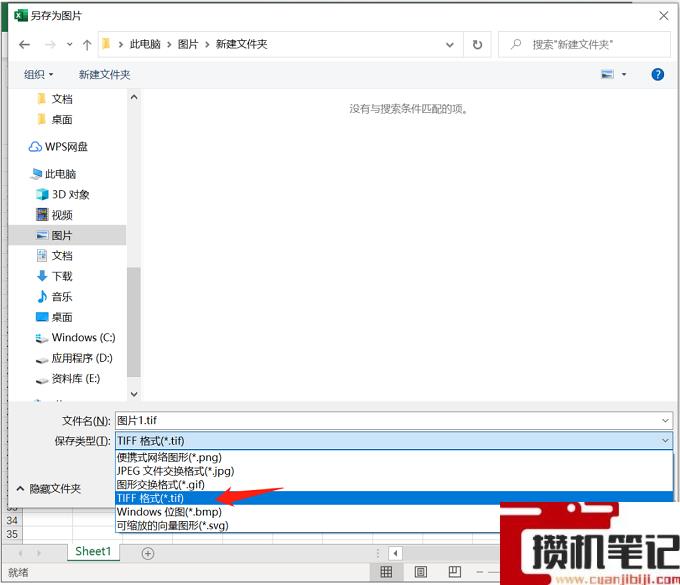Click the sidebar scroll down arrow
The width and height of the screenshot is (680, 585).
click(134, 394)
